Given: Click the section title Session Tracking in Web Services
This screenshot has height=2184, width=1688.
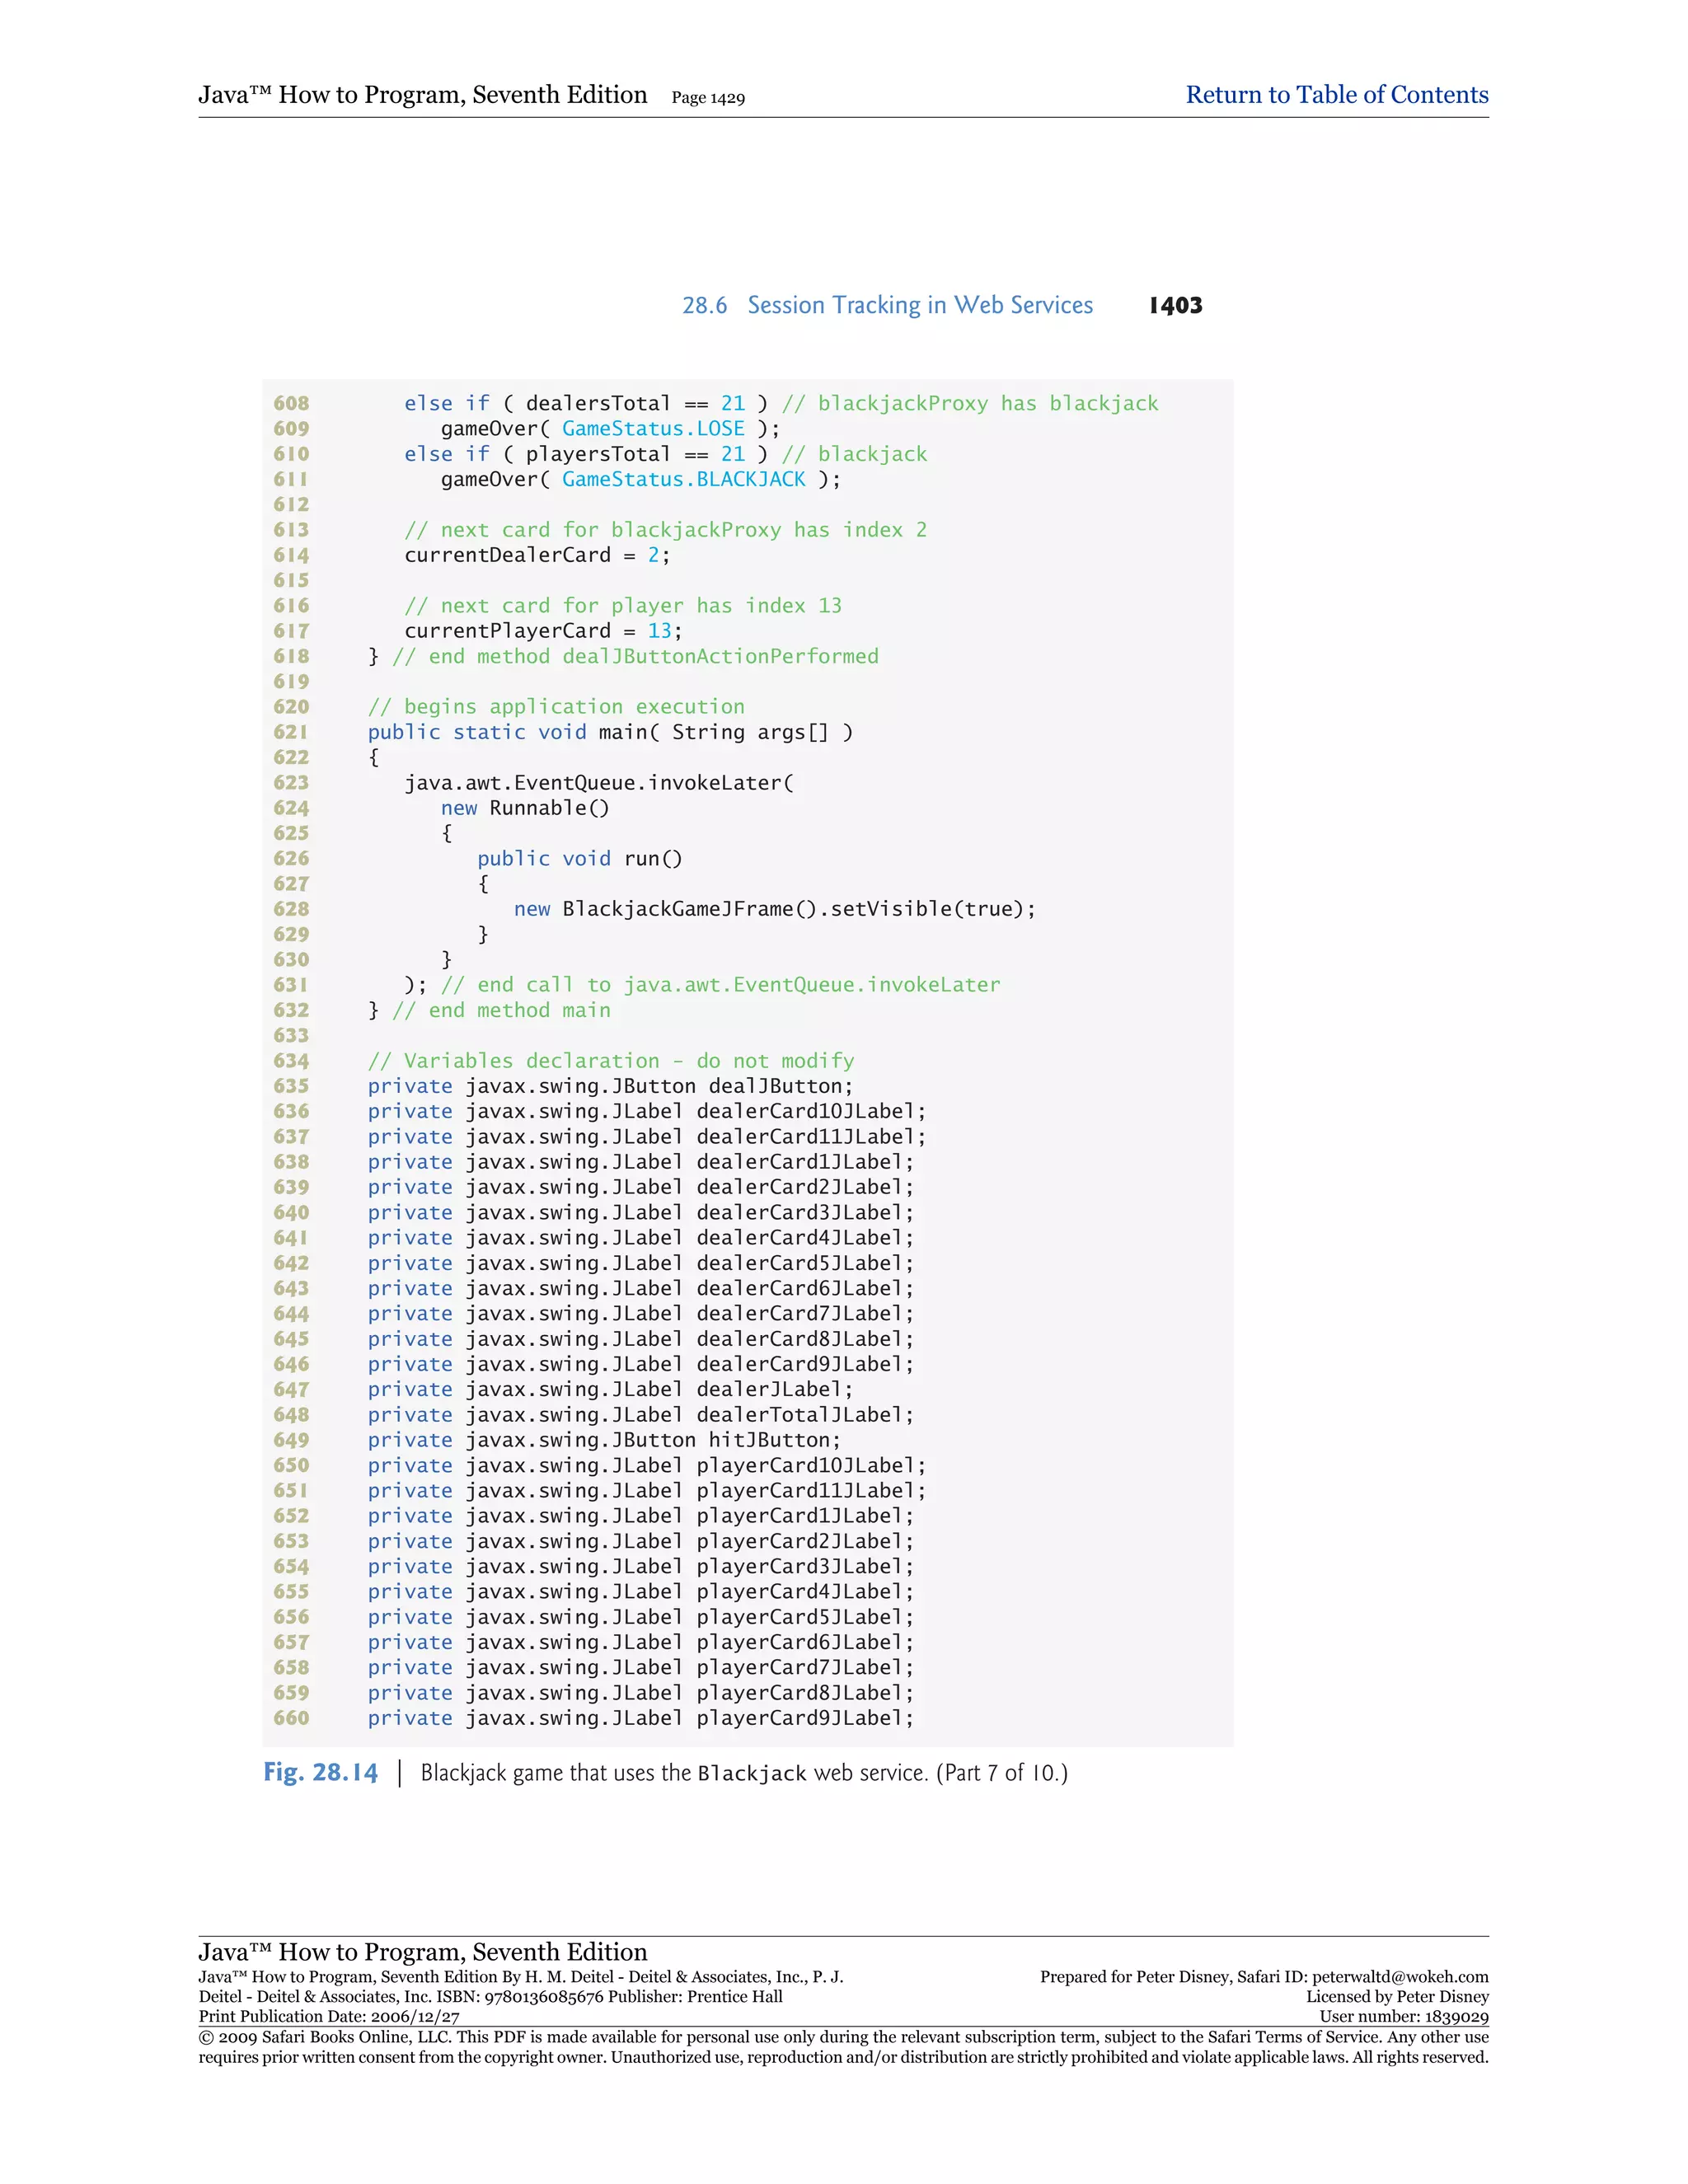Looking at the screenshot, I should [919, 306].
